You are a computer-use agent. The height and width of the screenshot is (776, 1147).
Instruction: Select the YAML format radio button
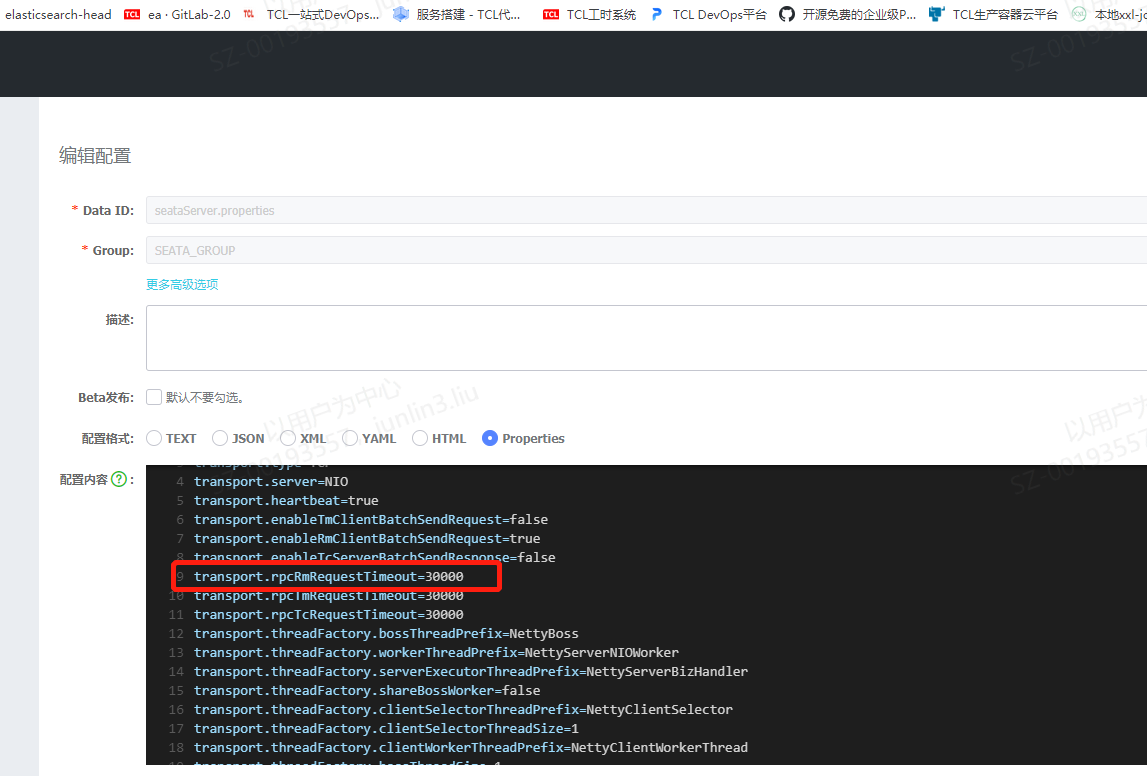click(x=350, y=438)
